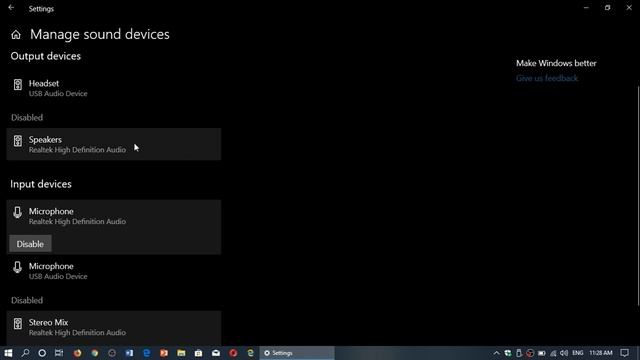Open Action Center notifications icon

(x=624, y=353)
